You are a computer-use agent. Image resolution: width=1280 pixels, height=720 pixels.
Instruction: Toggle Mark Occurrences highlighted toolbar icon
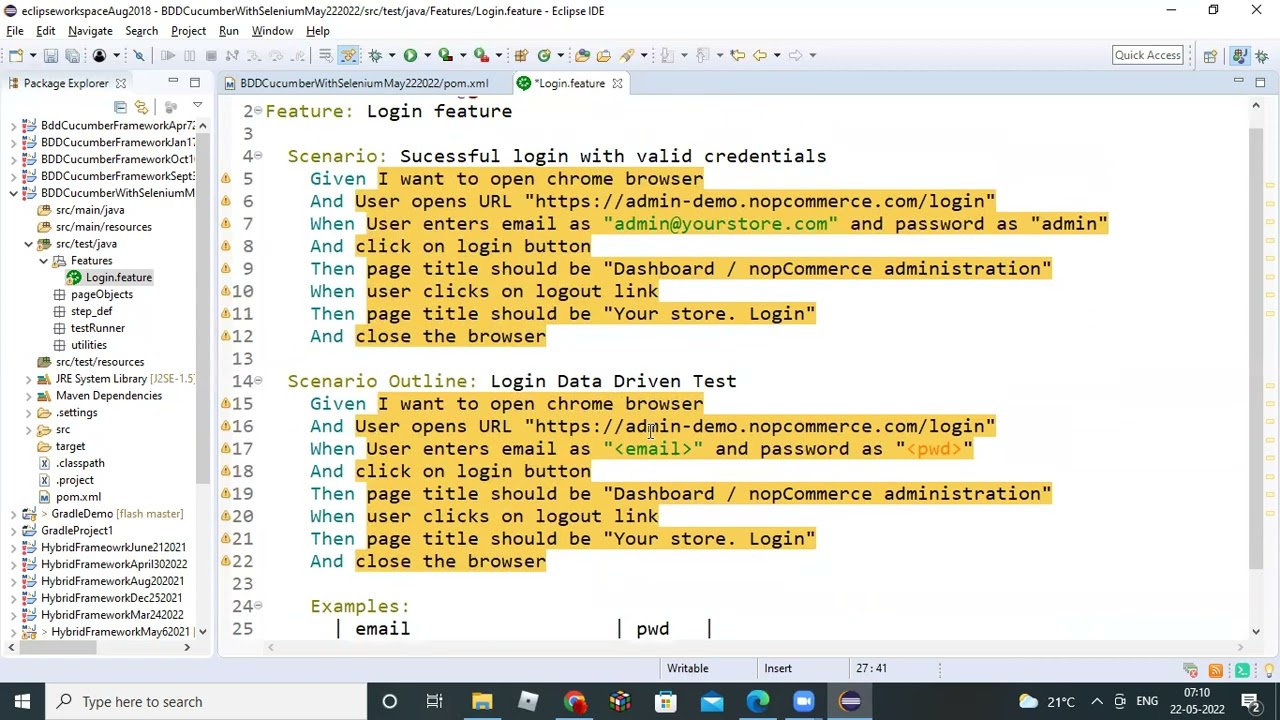(348, 55)
